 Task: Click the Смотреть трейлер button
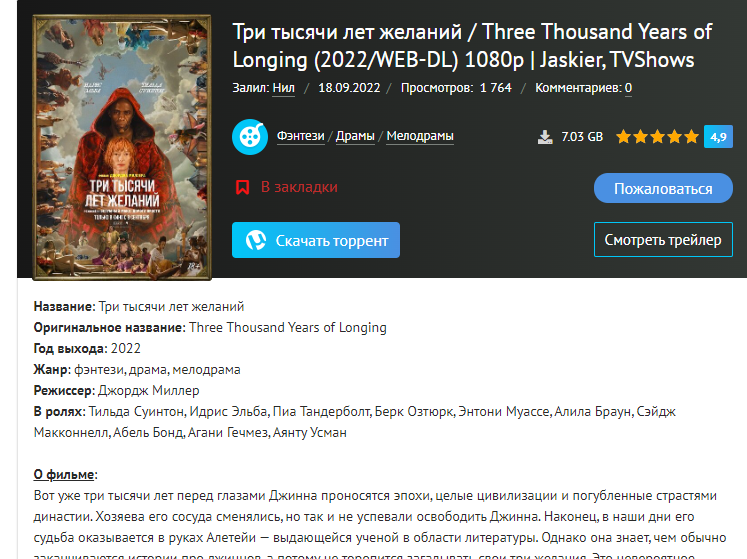663,240
